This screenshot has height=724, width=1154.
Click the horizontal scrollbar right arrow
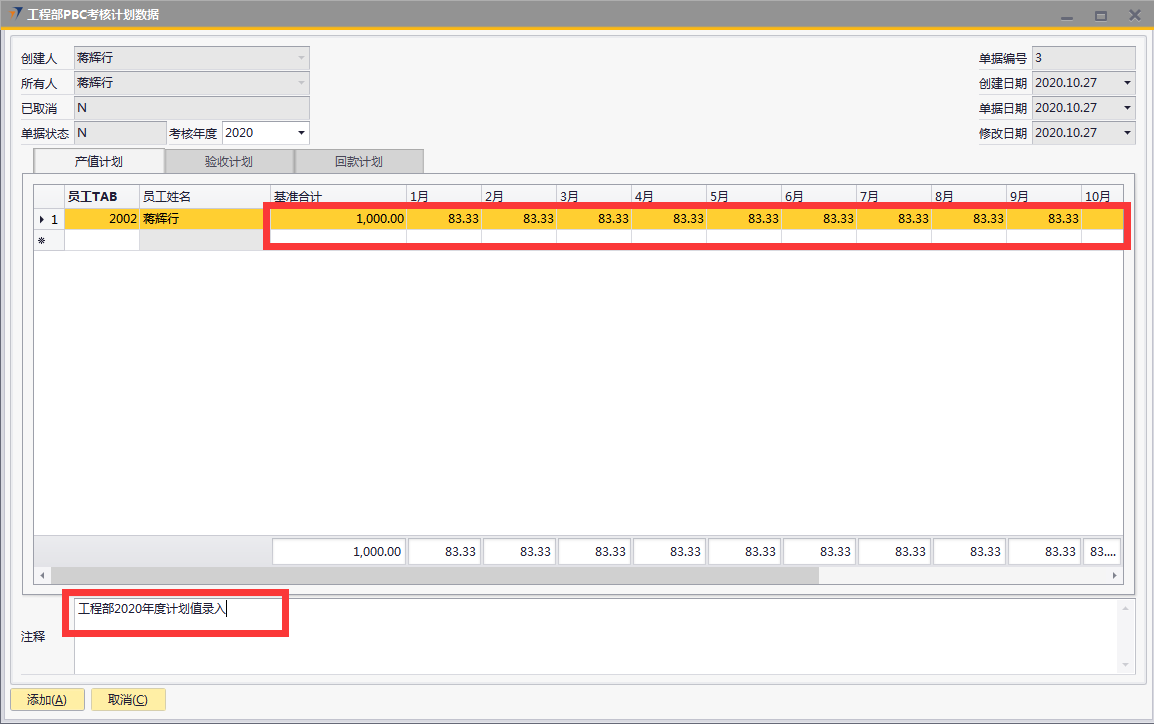point(1115,576)
